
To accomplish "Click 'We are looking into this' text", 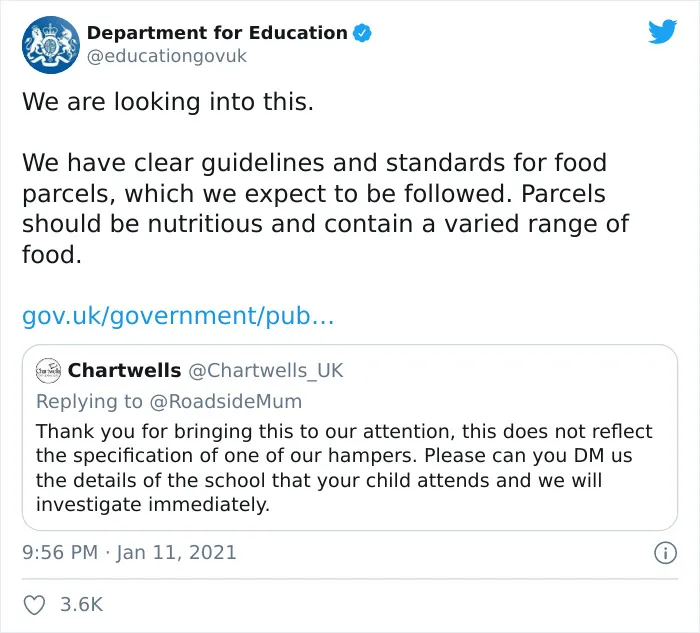I will (x=168, y=102).
